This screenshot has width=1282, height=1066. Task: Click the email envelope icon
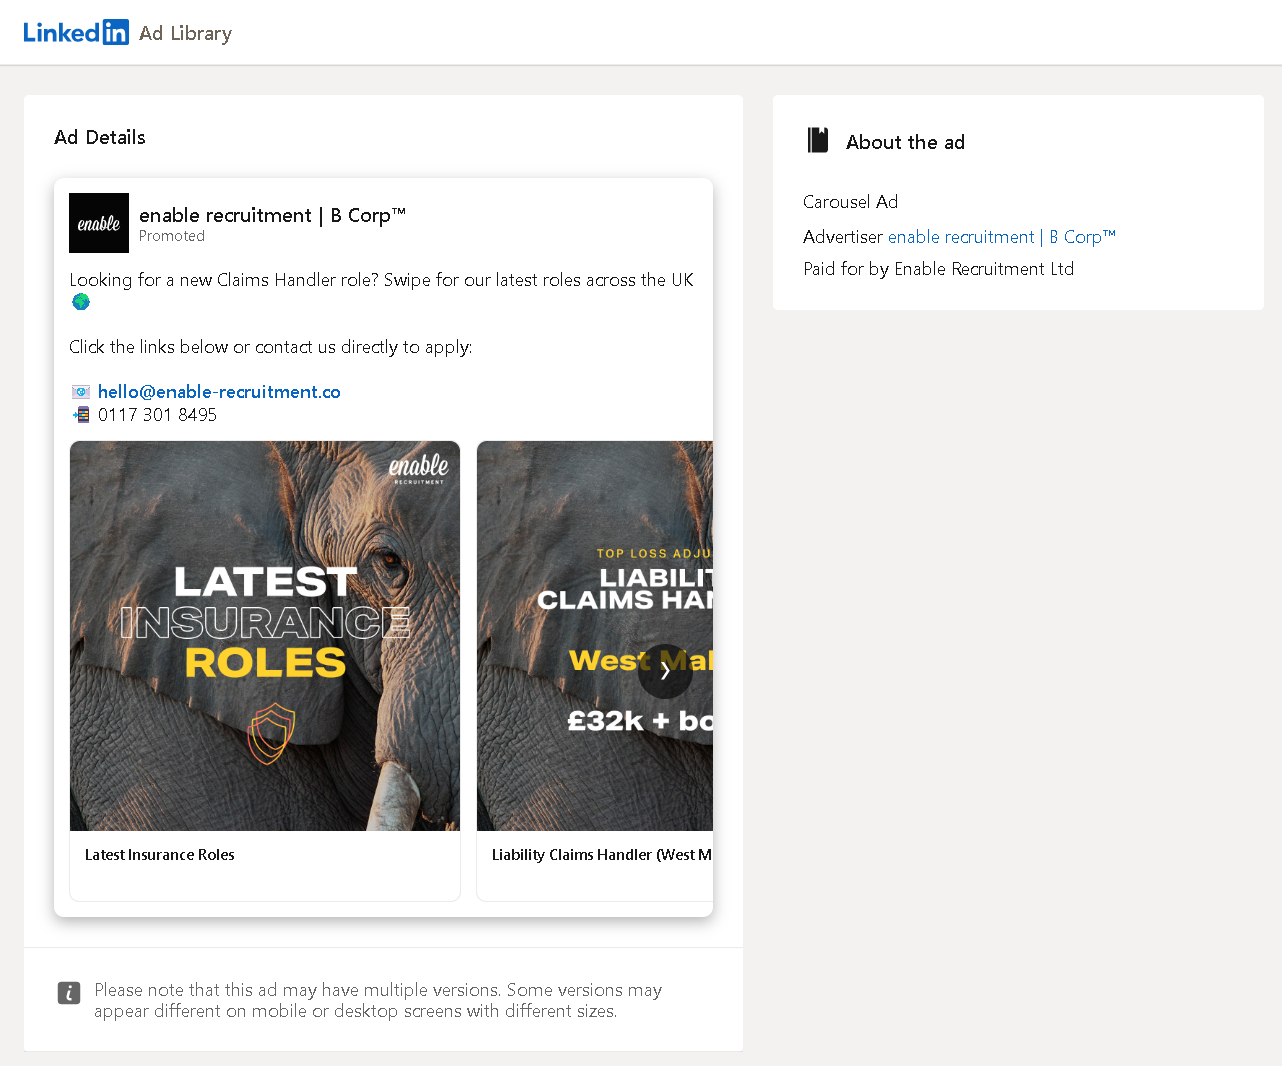coord(80,391)
